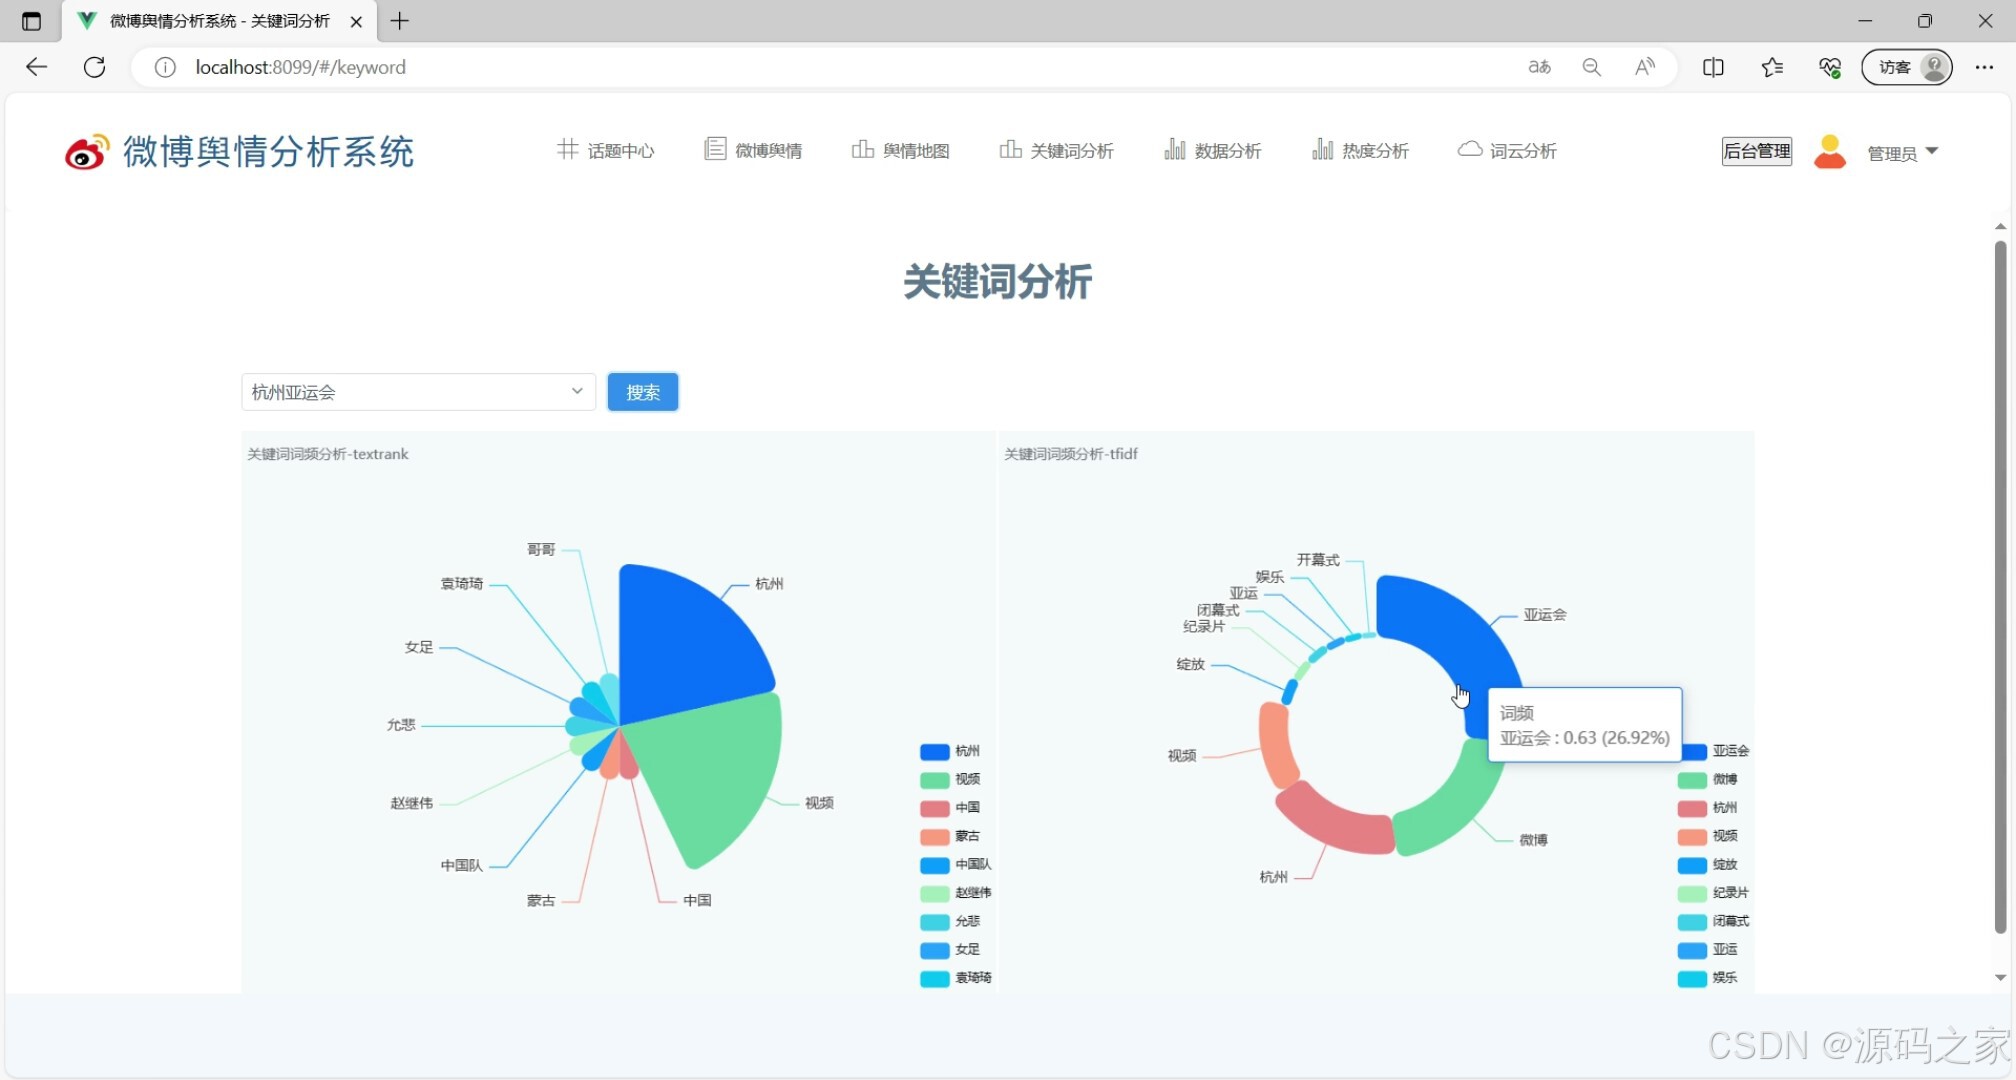Image resolution: width=2016 pixels, height=1080 pixels.
Task: Click the 中国 red legend swatch
Action: 934,808
